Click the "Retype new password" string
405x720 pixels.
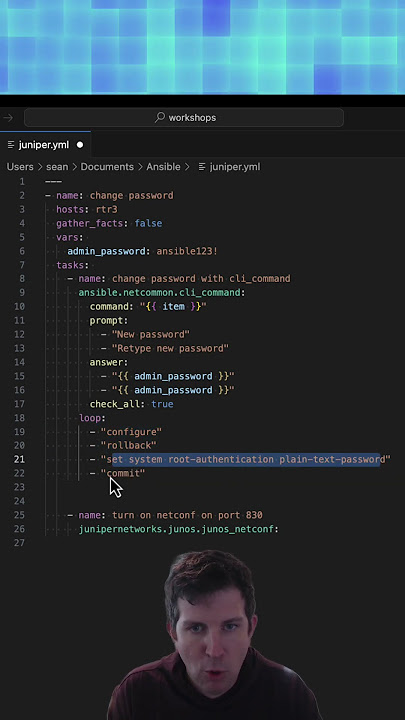[170, 348]
